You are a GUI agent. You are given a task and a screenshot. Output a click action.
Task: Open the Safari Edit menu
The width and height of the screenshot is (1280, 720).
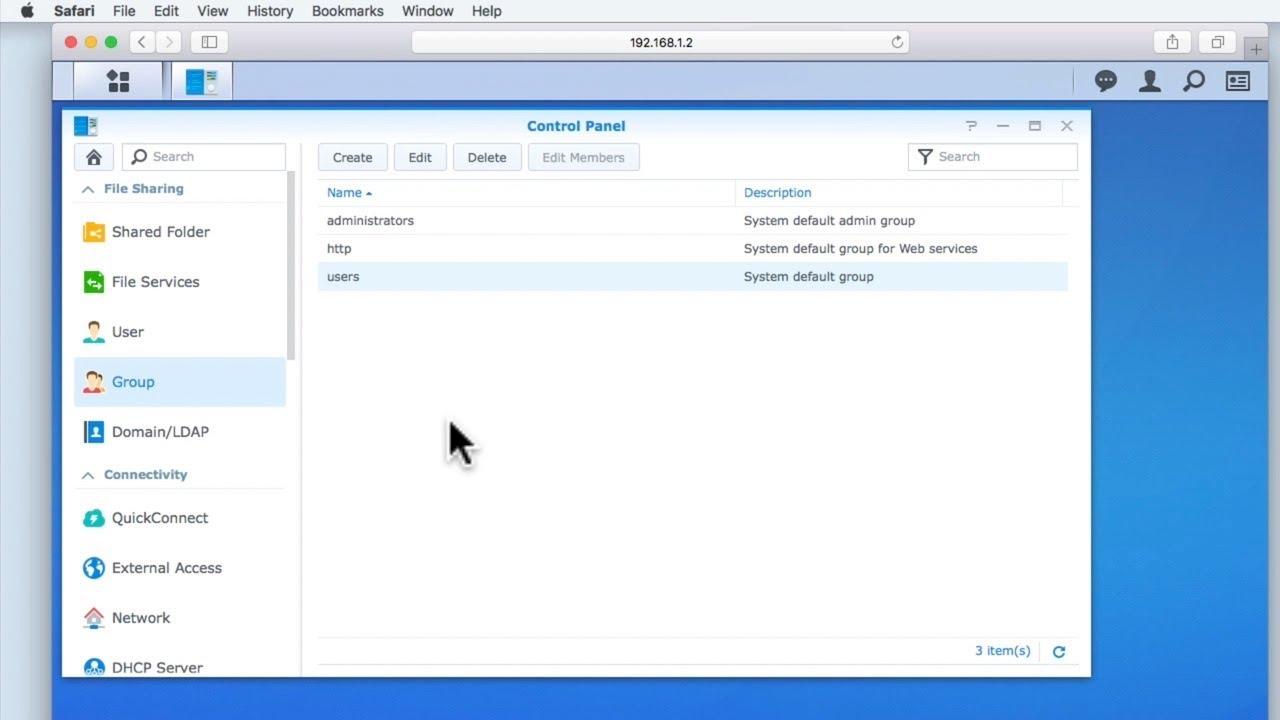click(166, 11)
